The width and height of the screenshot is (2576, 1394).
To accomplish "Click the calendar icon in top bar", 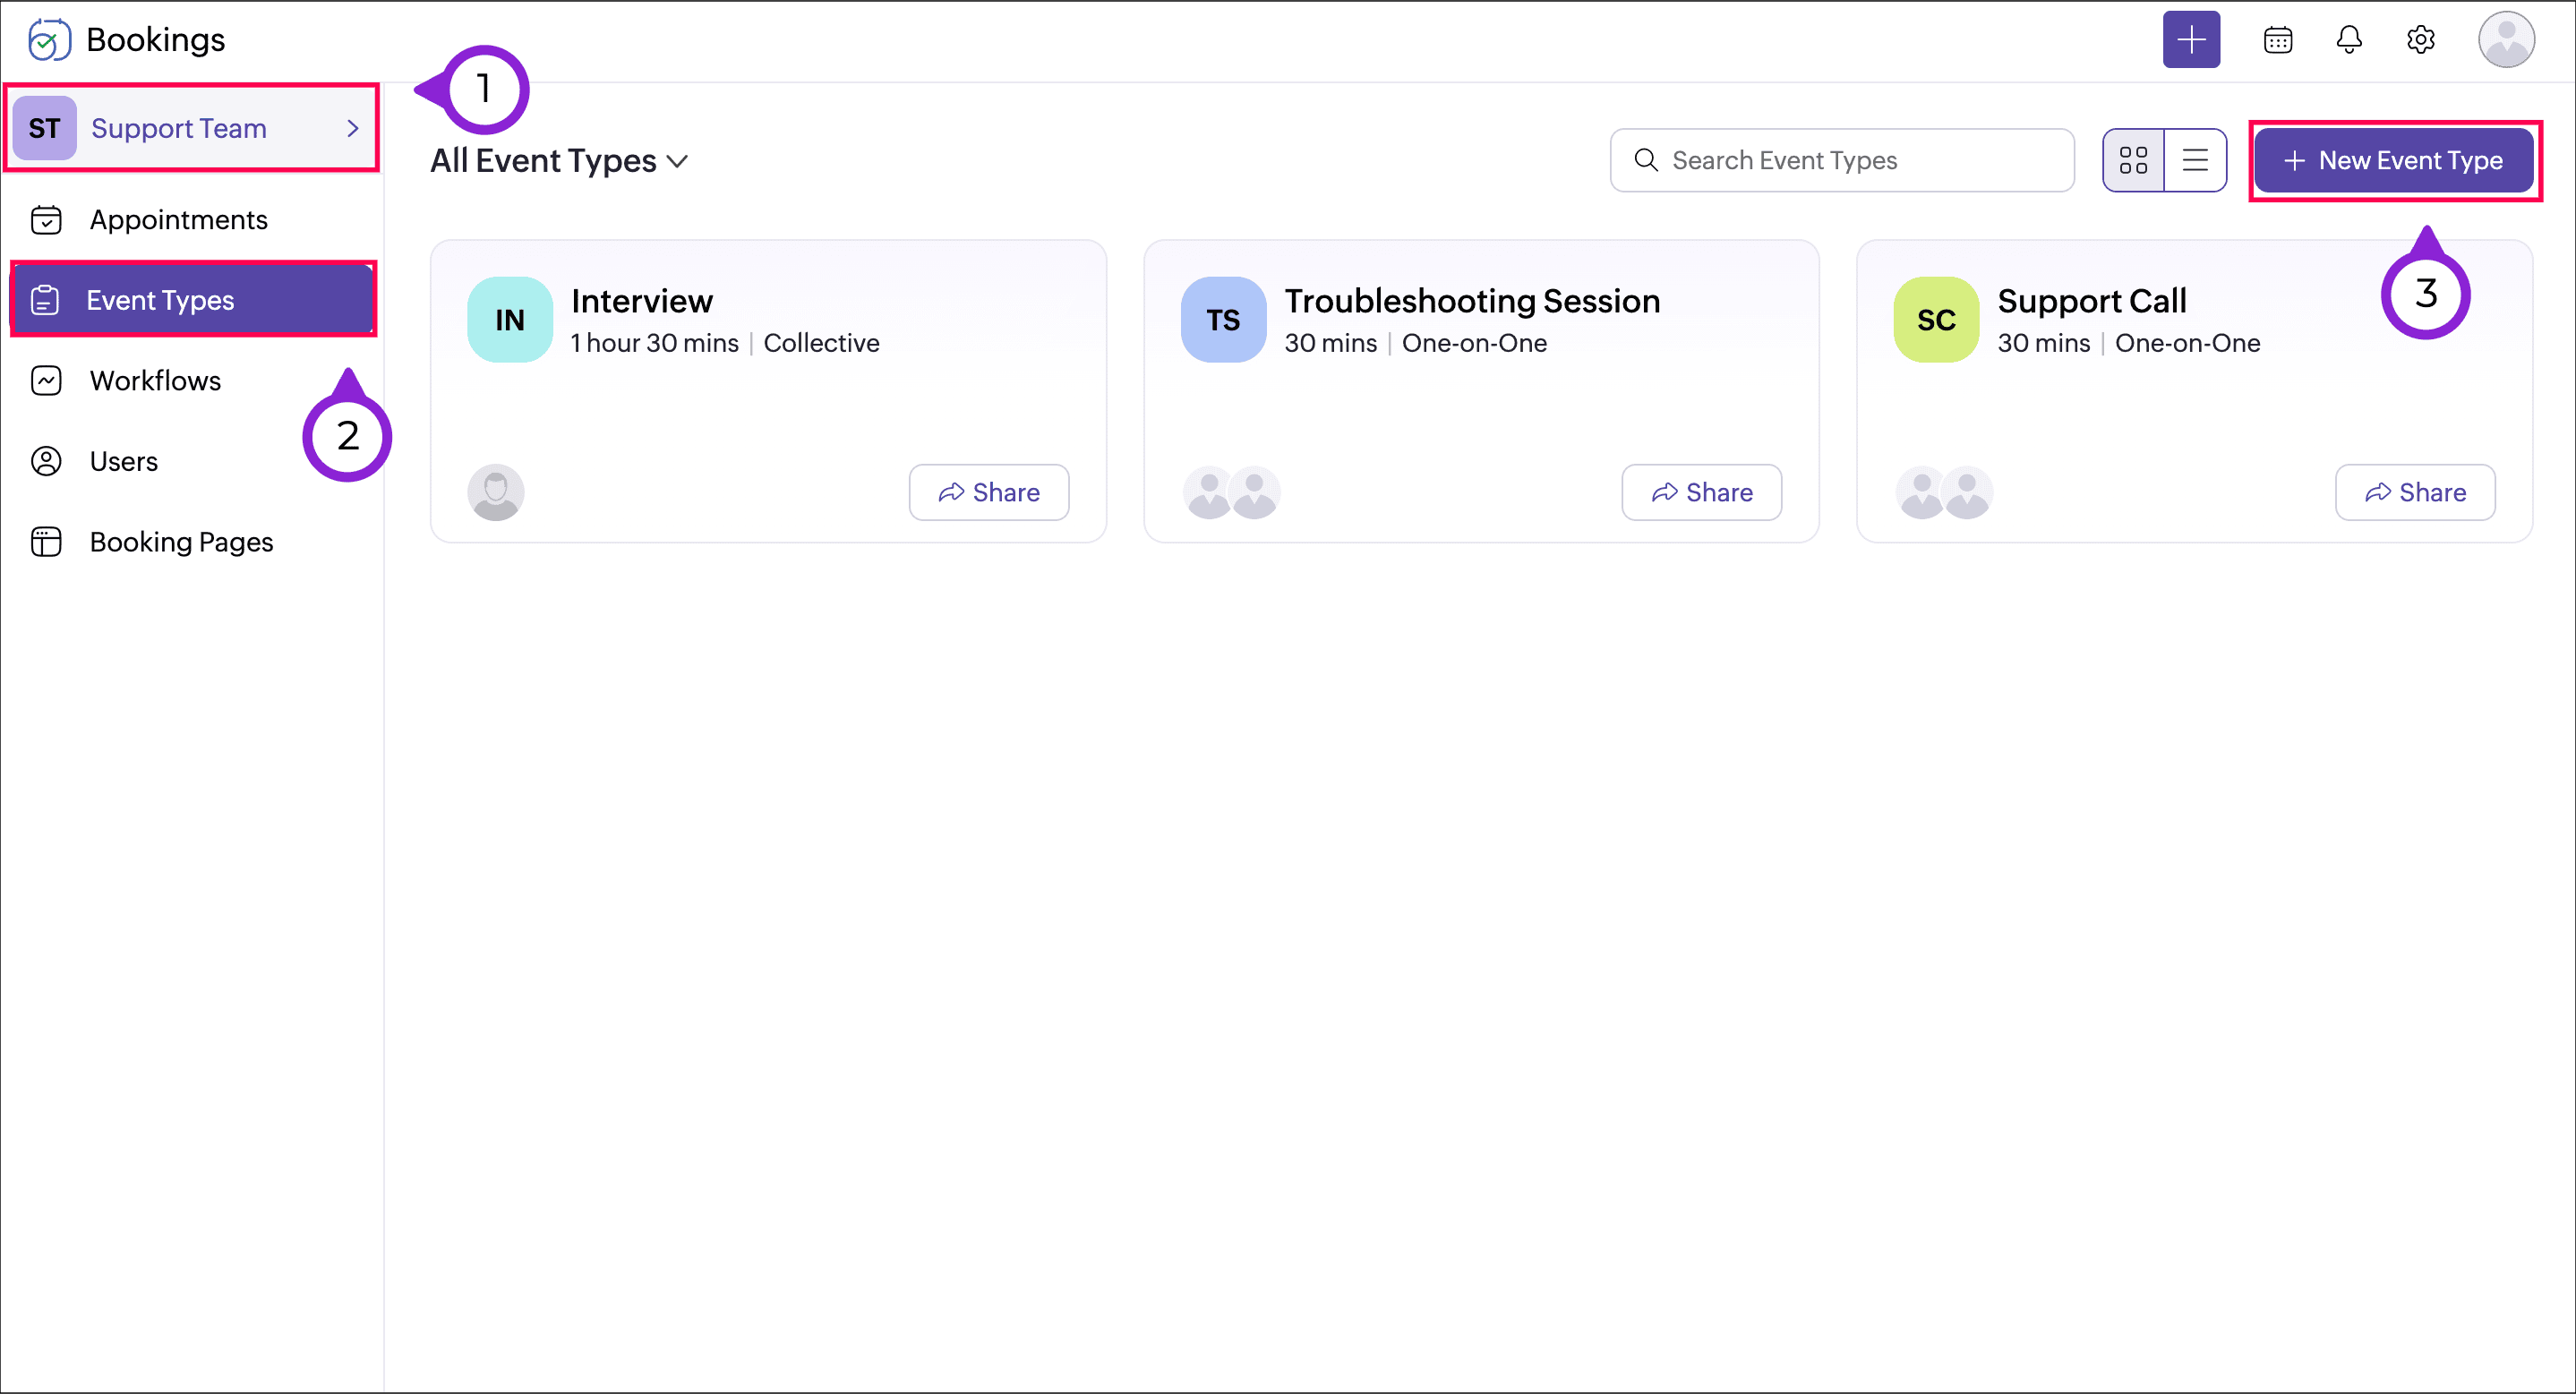I will 2277,40.
